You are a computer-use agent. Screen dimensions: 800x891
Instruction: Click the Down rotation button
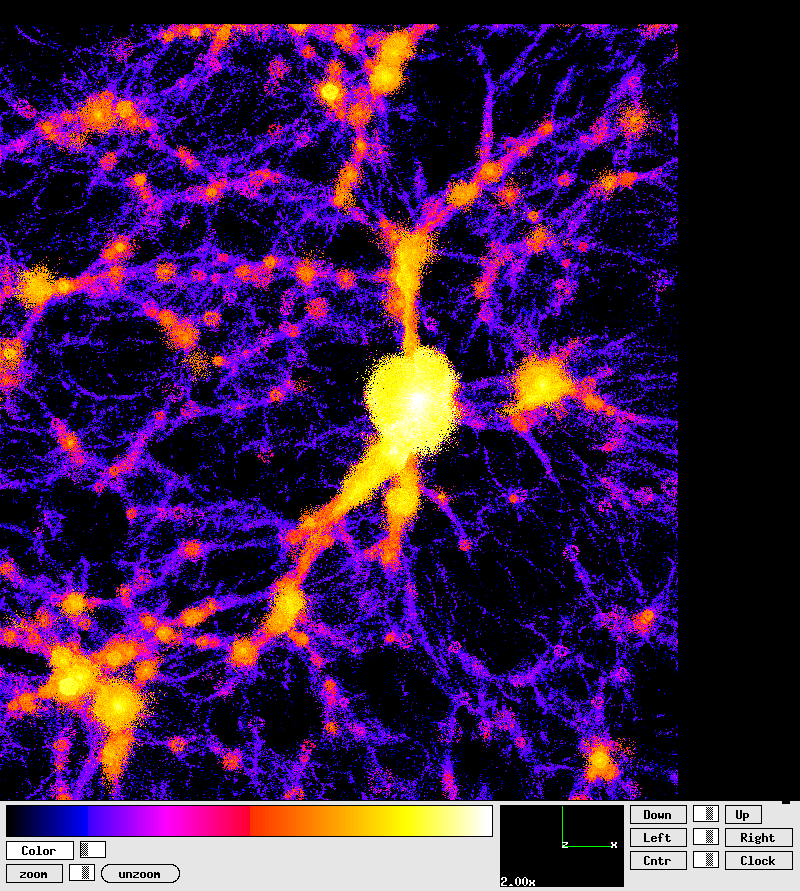658,815
